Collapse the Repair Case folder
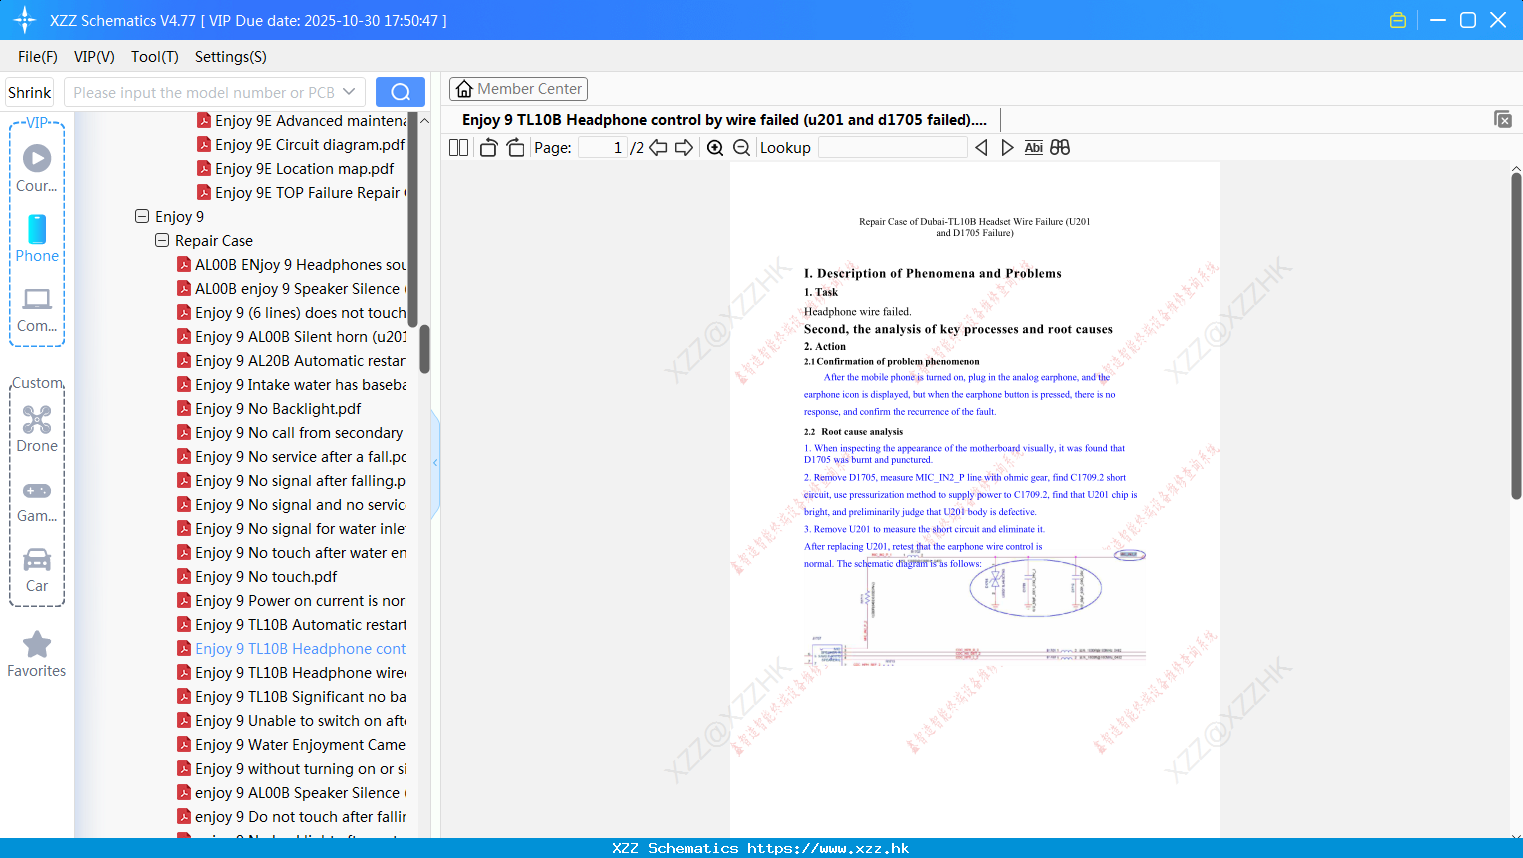 [x=161, y=240]
